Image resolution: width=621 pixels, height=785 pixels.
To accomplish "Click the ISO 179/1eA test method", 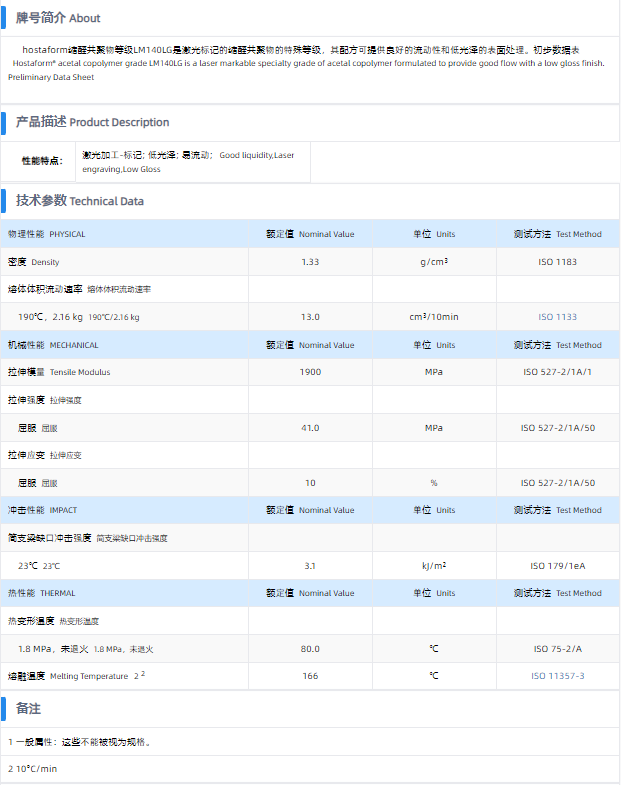I will coord(557,566).
